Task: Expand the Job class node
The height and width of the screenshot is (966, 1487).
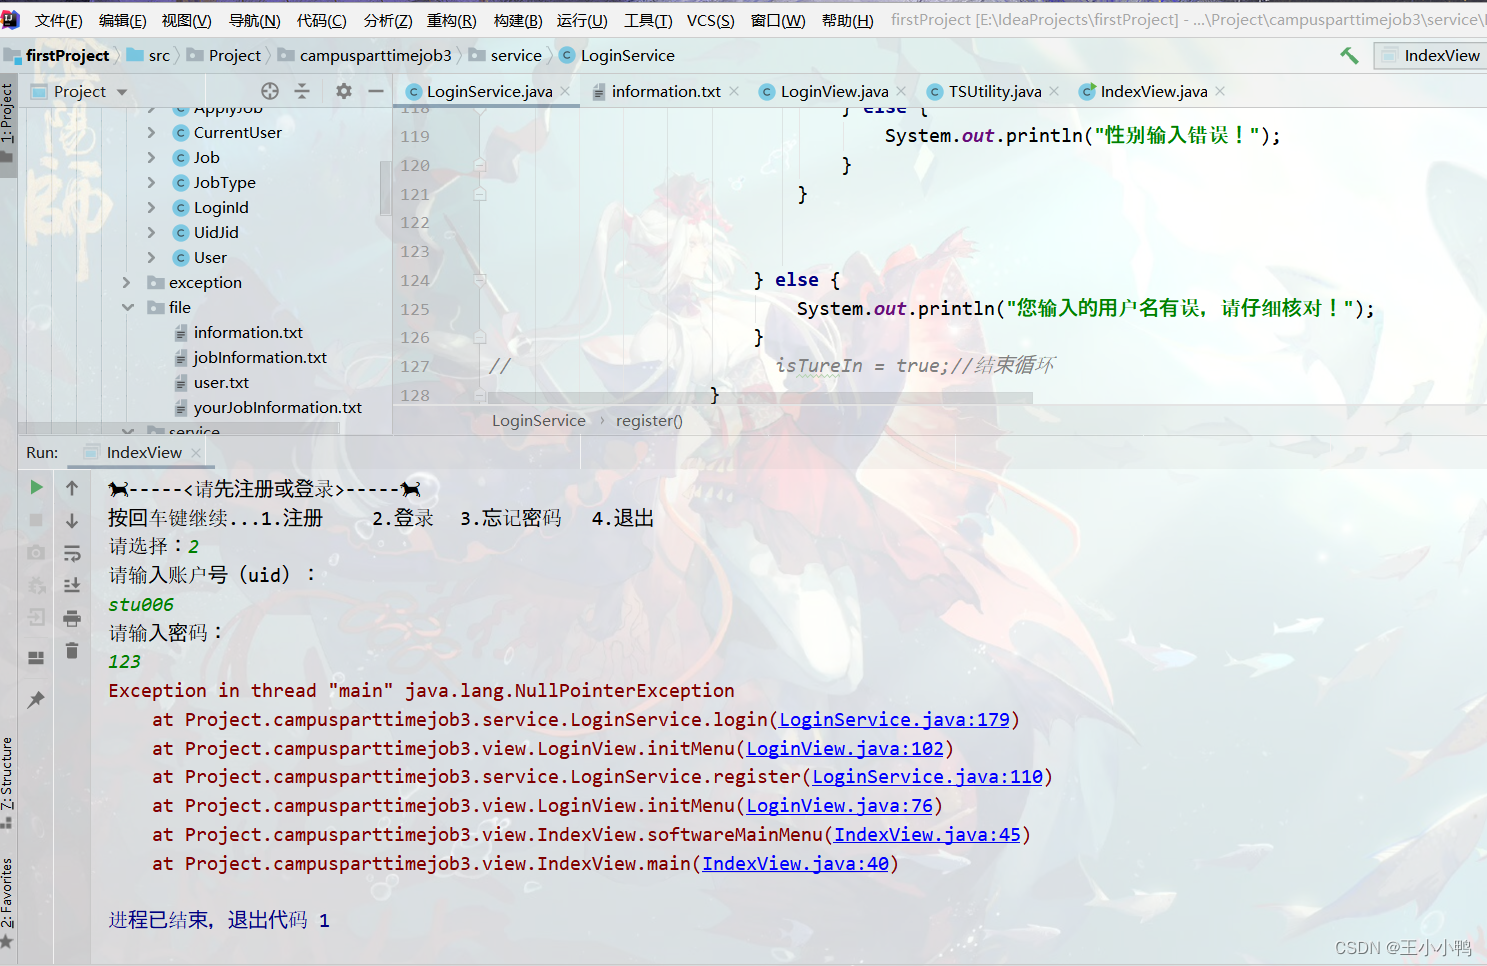Action: tap(151, 157)
